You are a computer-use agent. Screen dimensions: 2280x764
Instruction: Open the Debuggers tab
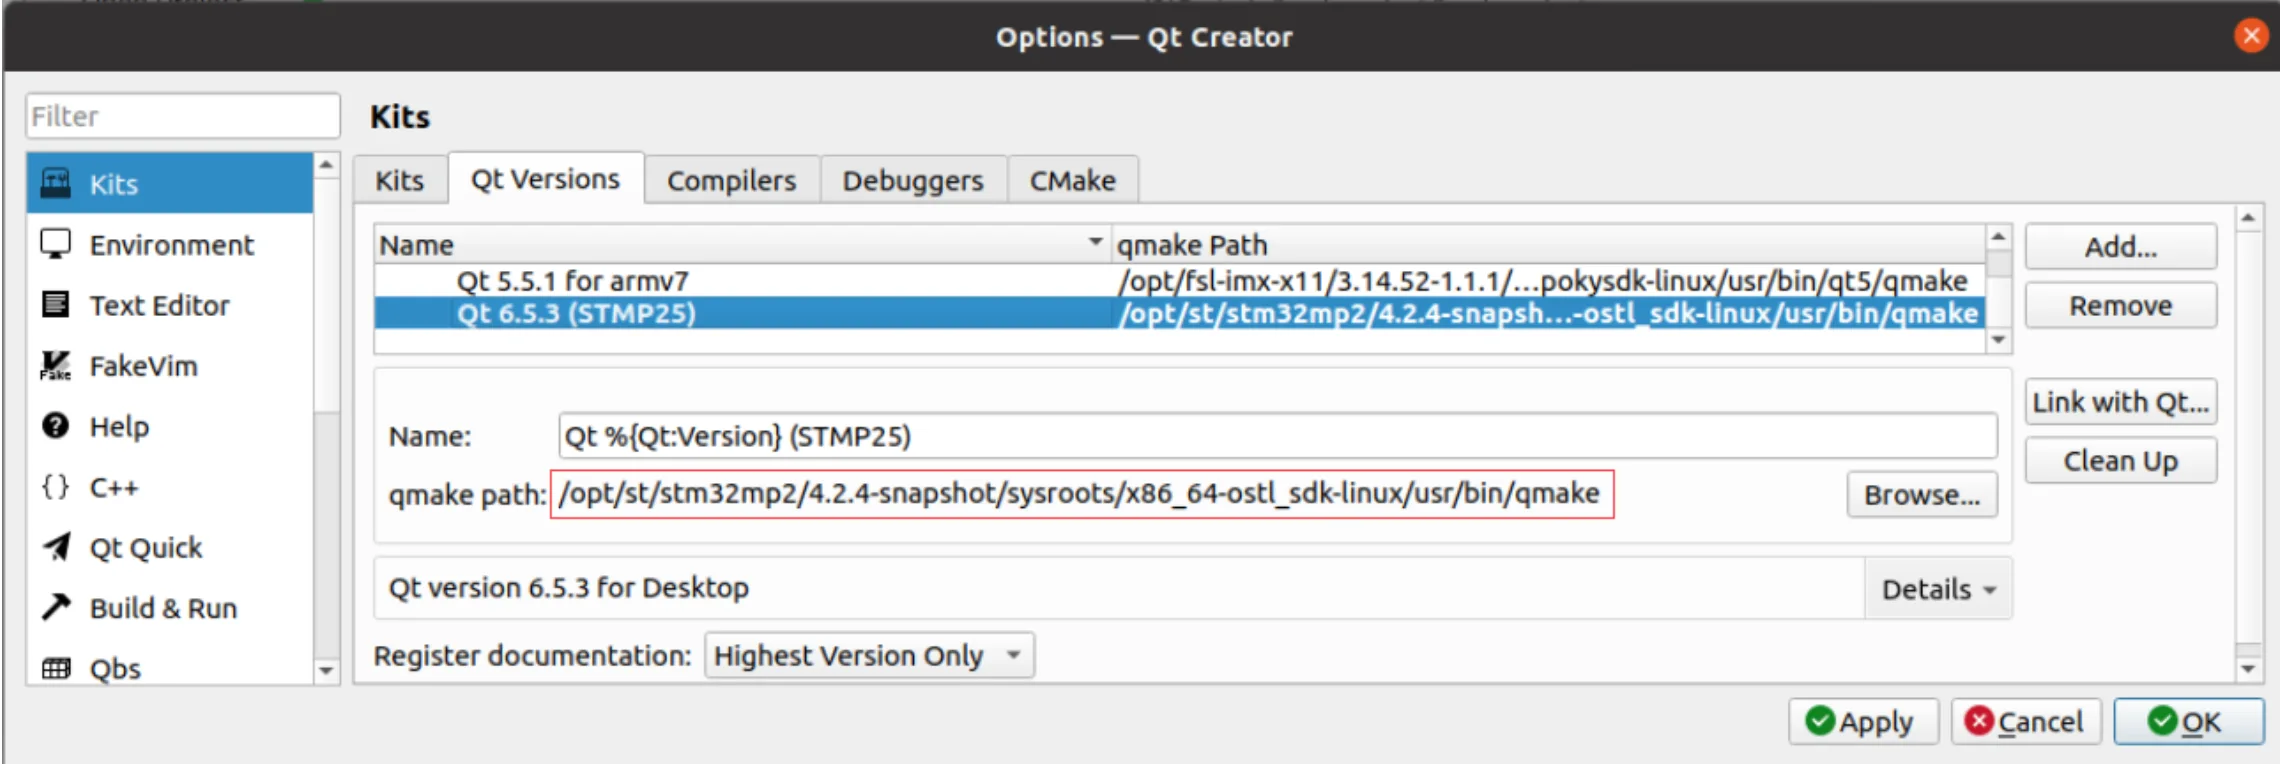(912, 180)
